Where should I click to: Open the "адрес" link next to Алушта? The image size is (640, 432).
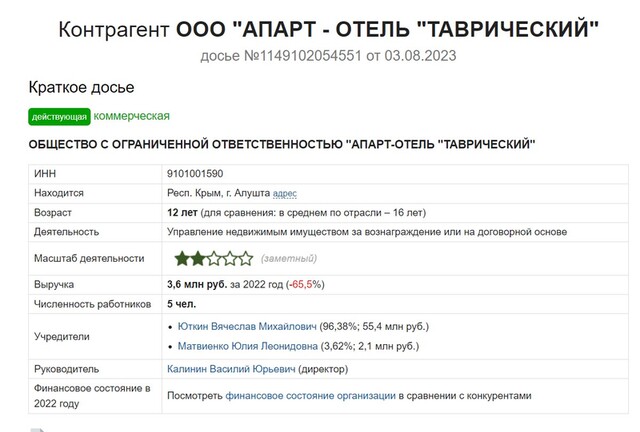(x=285, y=193)
